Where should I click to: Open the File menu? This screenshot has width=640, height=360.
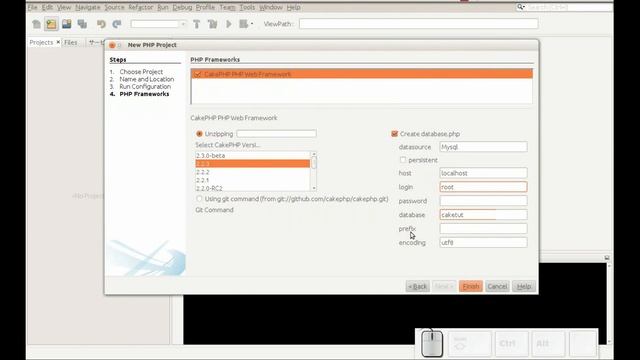click(x=32, y=7)
